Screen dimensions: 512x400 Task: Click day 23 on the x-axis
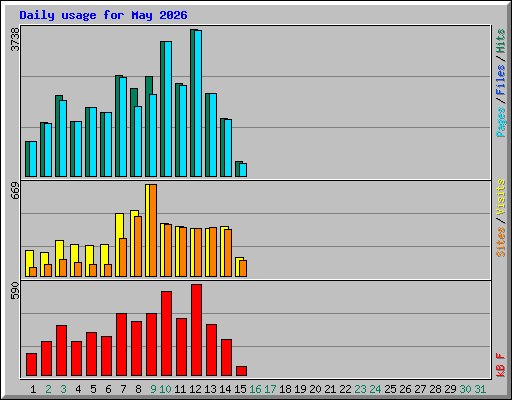360,389
